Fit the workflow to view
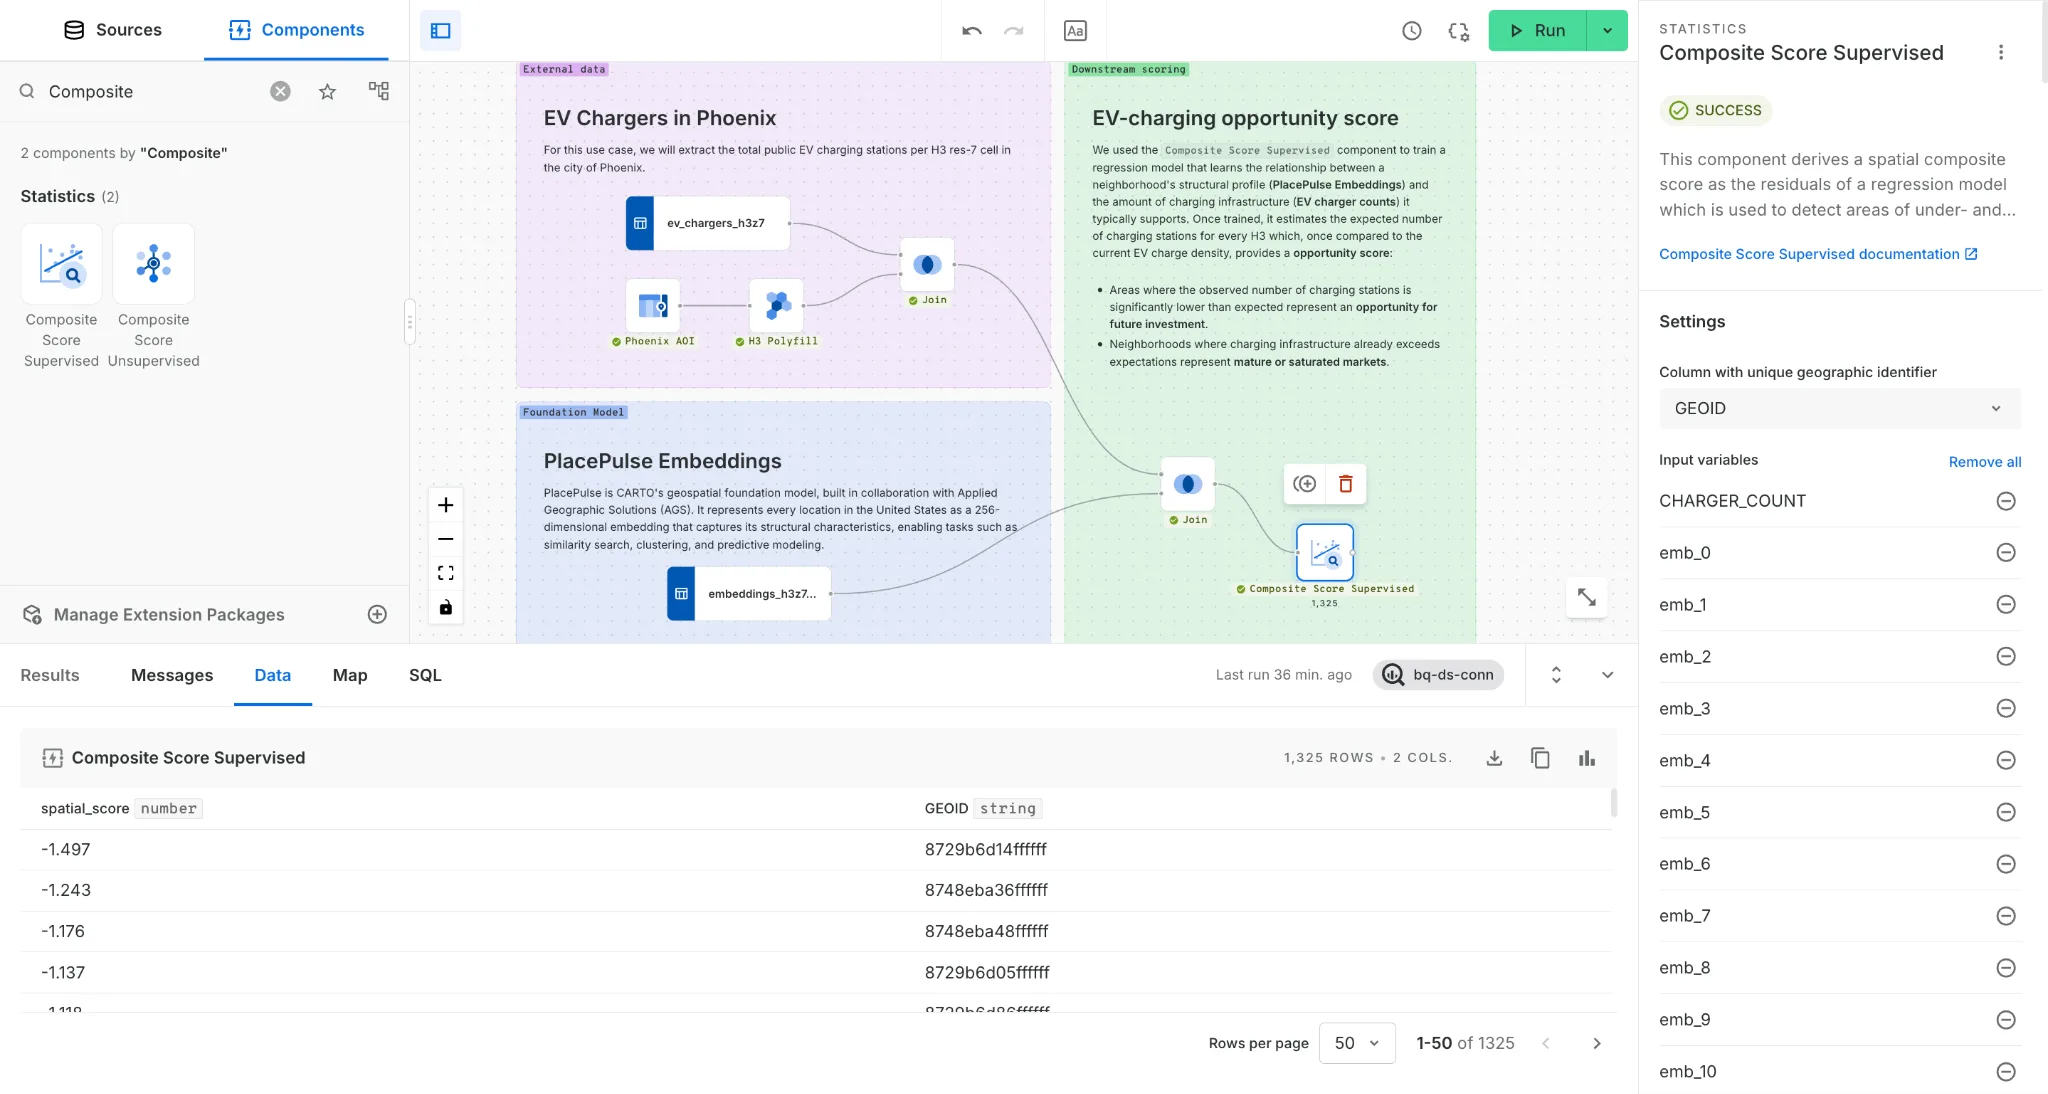Image resolution: width=2048 pixels, height=1094 pixels. point(446,573)
